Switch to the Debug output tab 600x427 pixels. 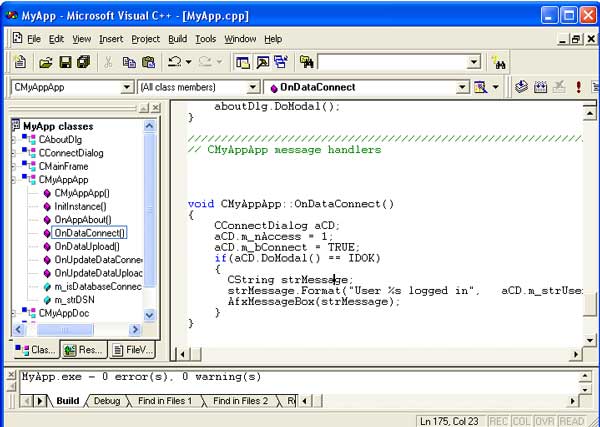(107, 401)
